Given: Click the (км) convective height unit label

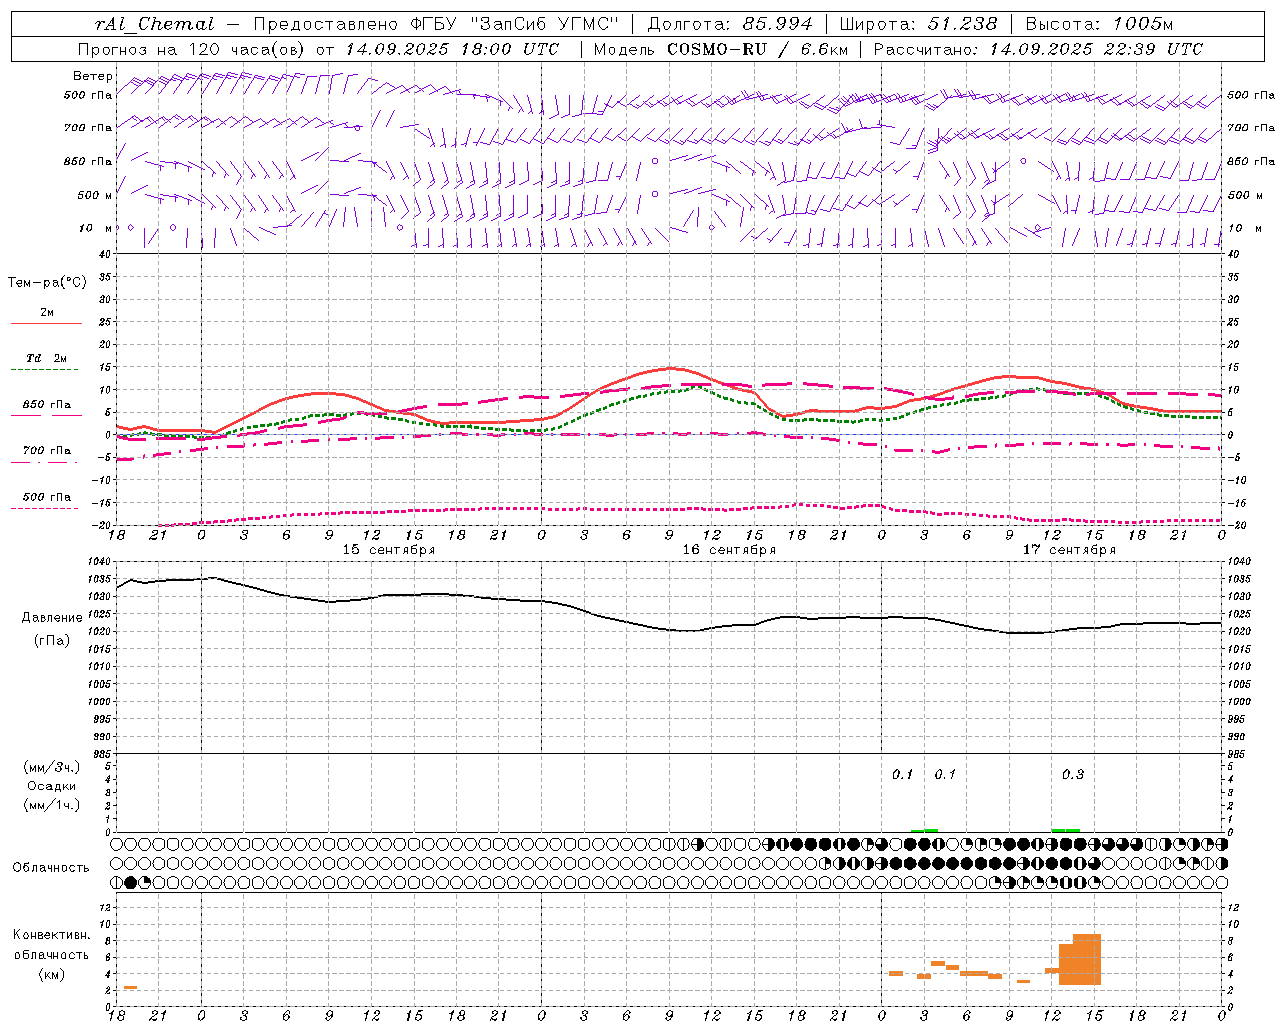Looking at the screenshot, I should [52, 974].
